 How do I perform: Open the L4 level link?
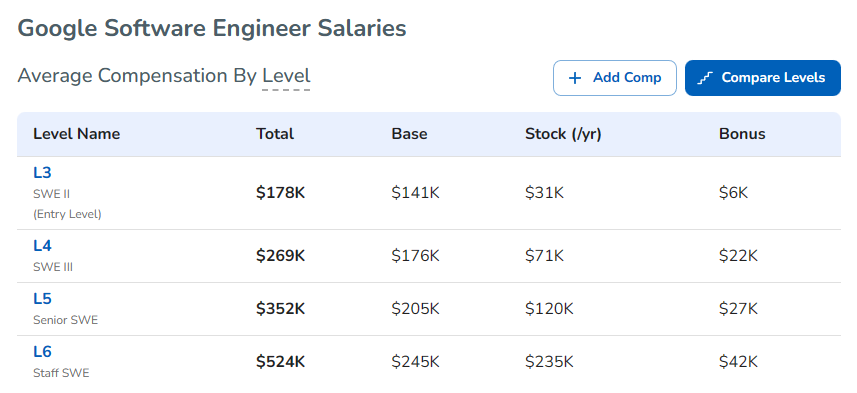(x=42, y=246)
